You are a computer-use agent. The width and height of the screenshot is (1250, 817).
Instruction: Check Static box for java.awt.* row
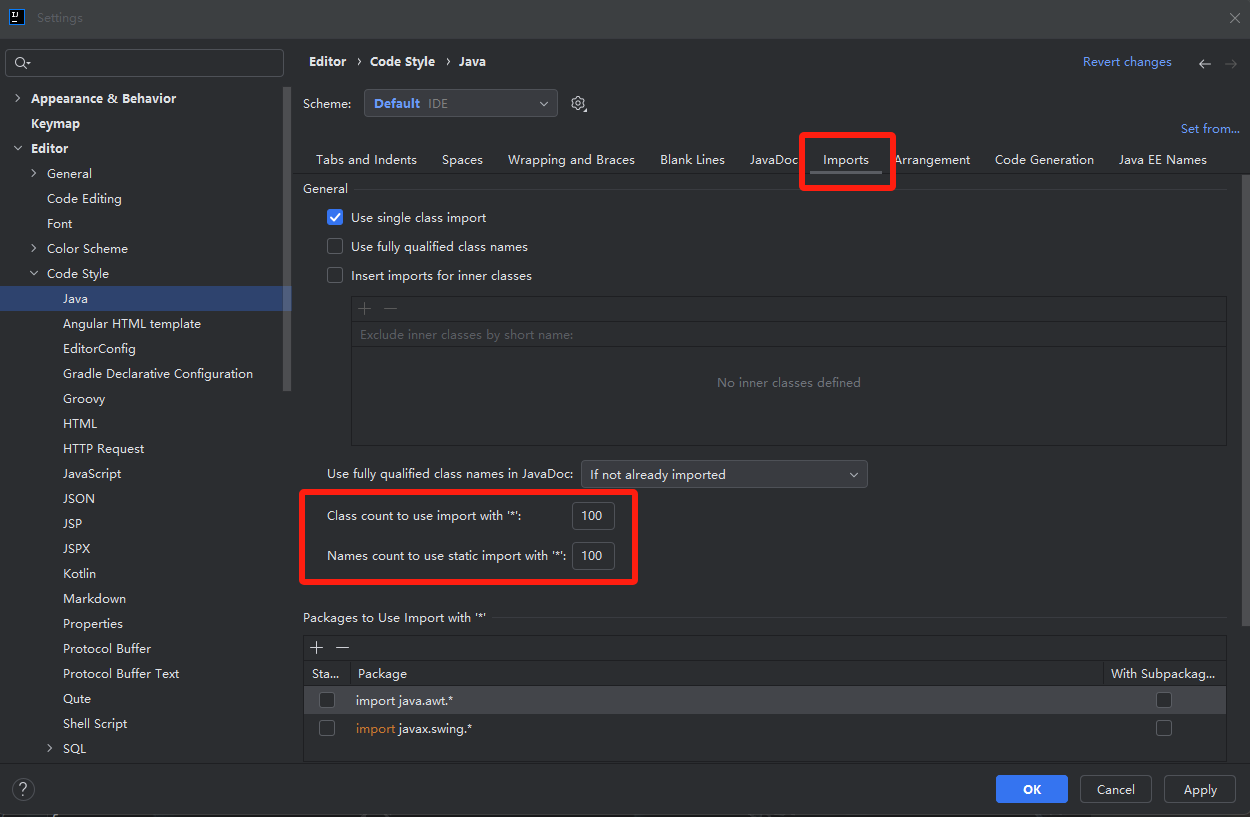(x=327, y=700)
